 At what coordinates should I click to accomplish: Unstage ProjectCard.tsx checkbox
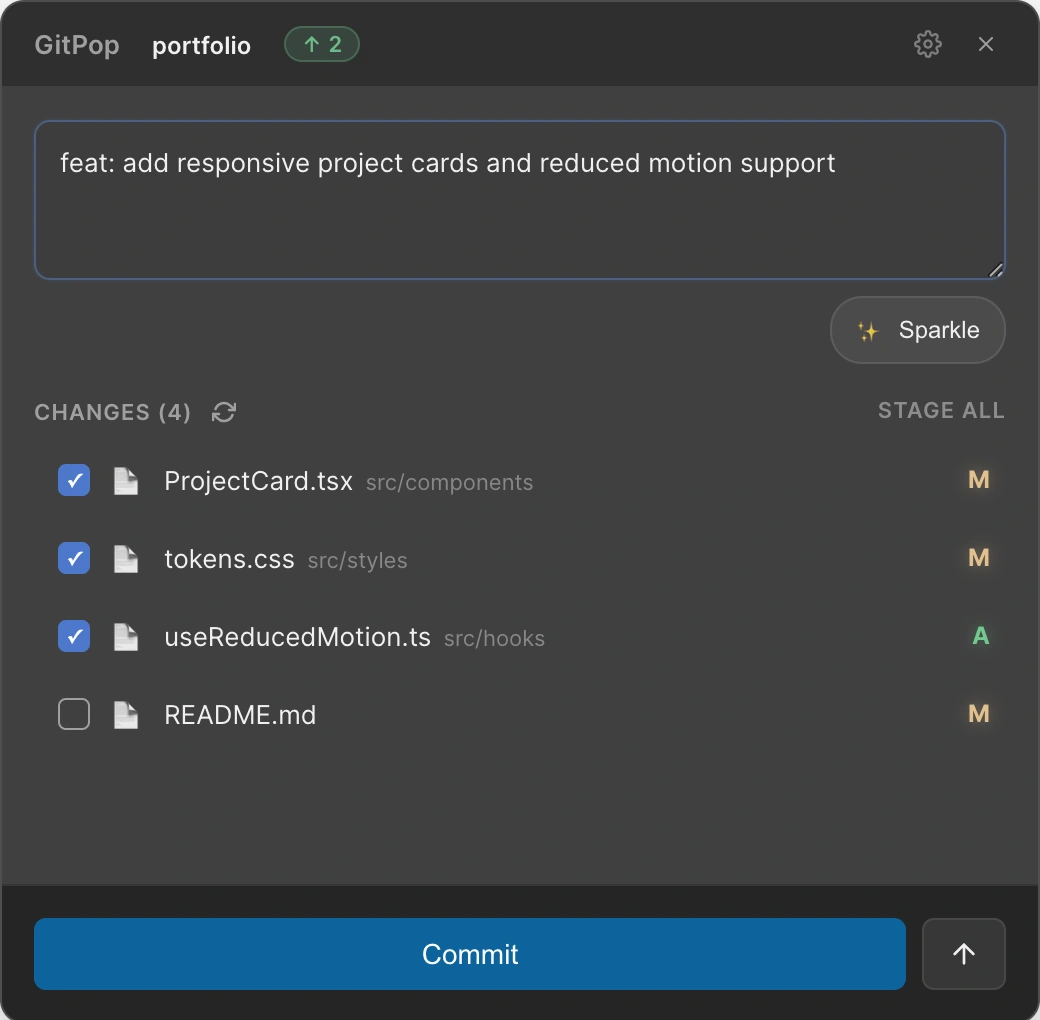[x=74, y=480]
